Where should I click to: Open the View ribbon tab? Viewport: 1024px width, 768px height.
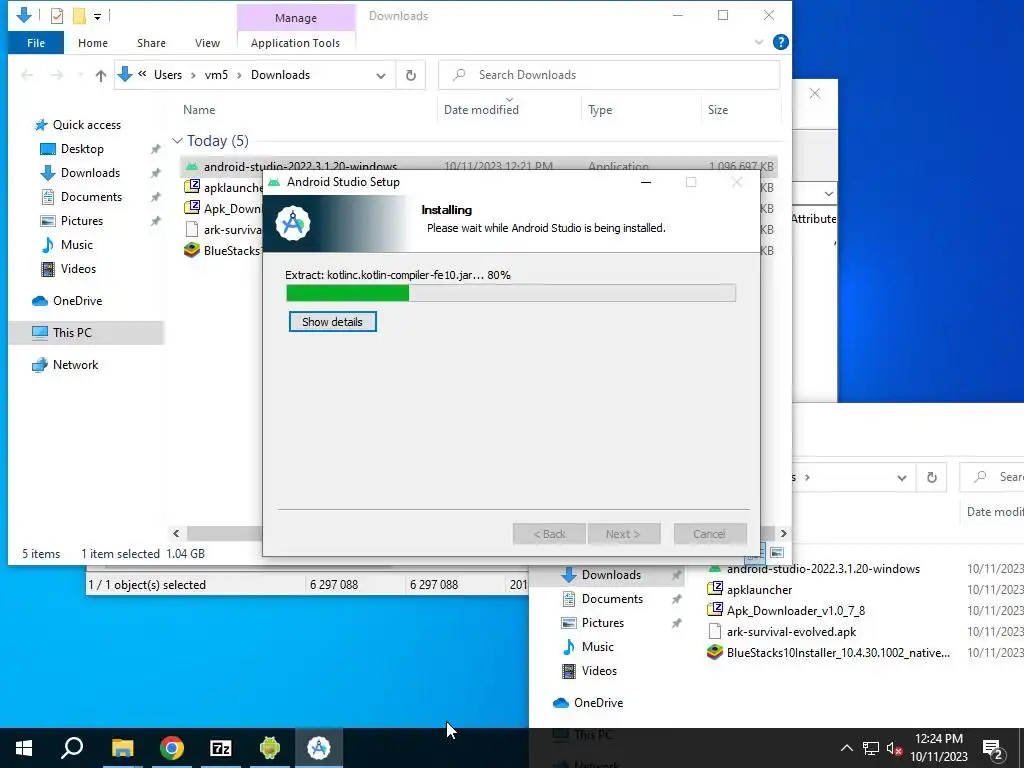click(207, 43)
